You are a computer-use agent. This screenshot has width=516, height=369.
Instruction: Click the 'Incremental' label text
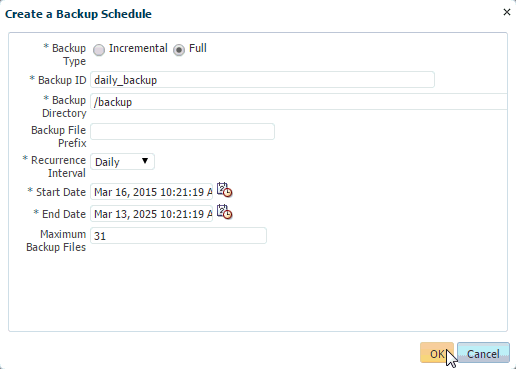coord(138,48)
